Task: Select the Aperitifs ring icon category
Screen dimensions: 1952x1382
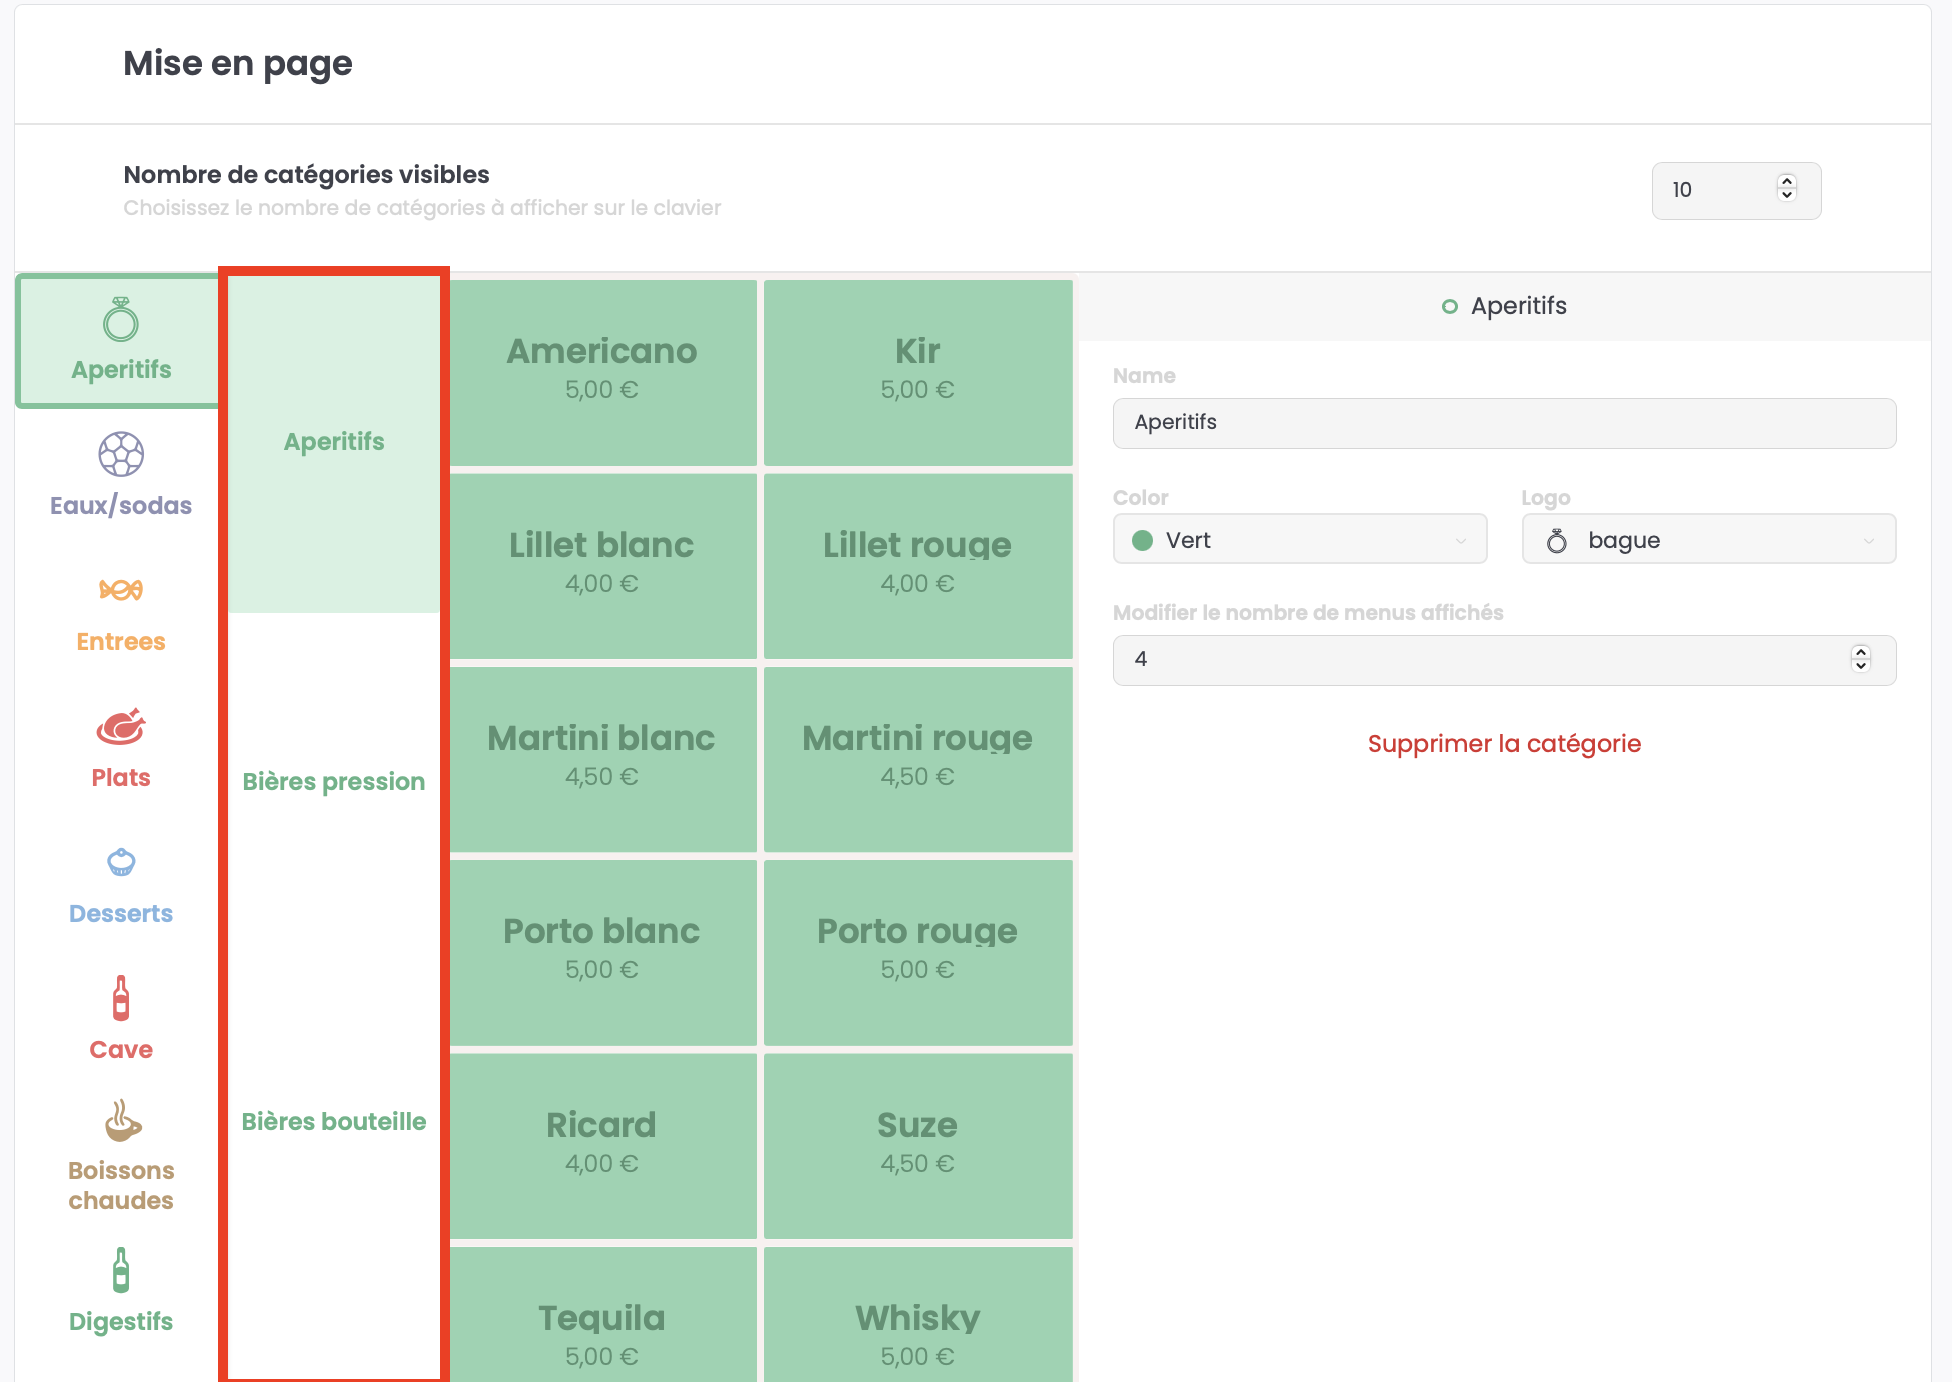Action: click(120, 341)
